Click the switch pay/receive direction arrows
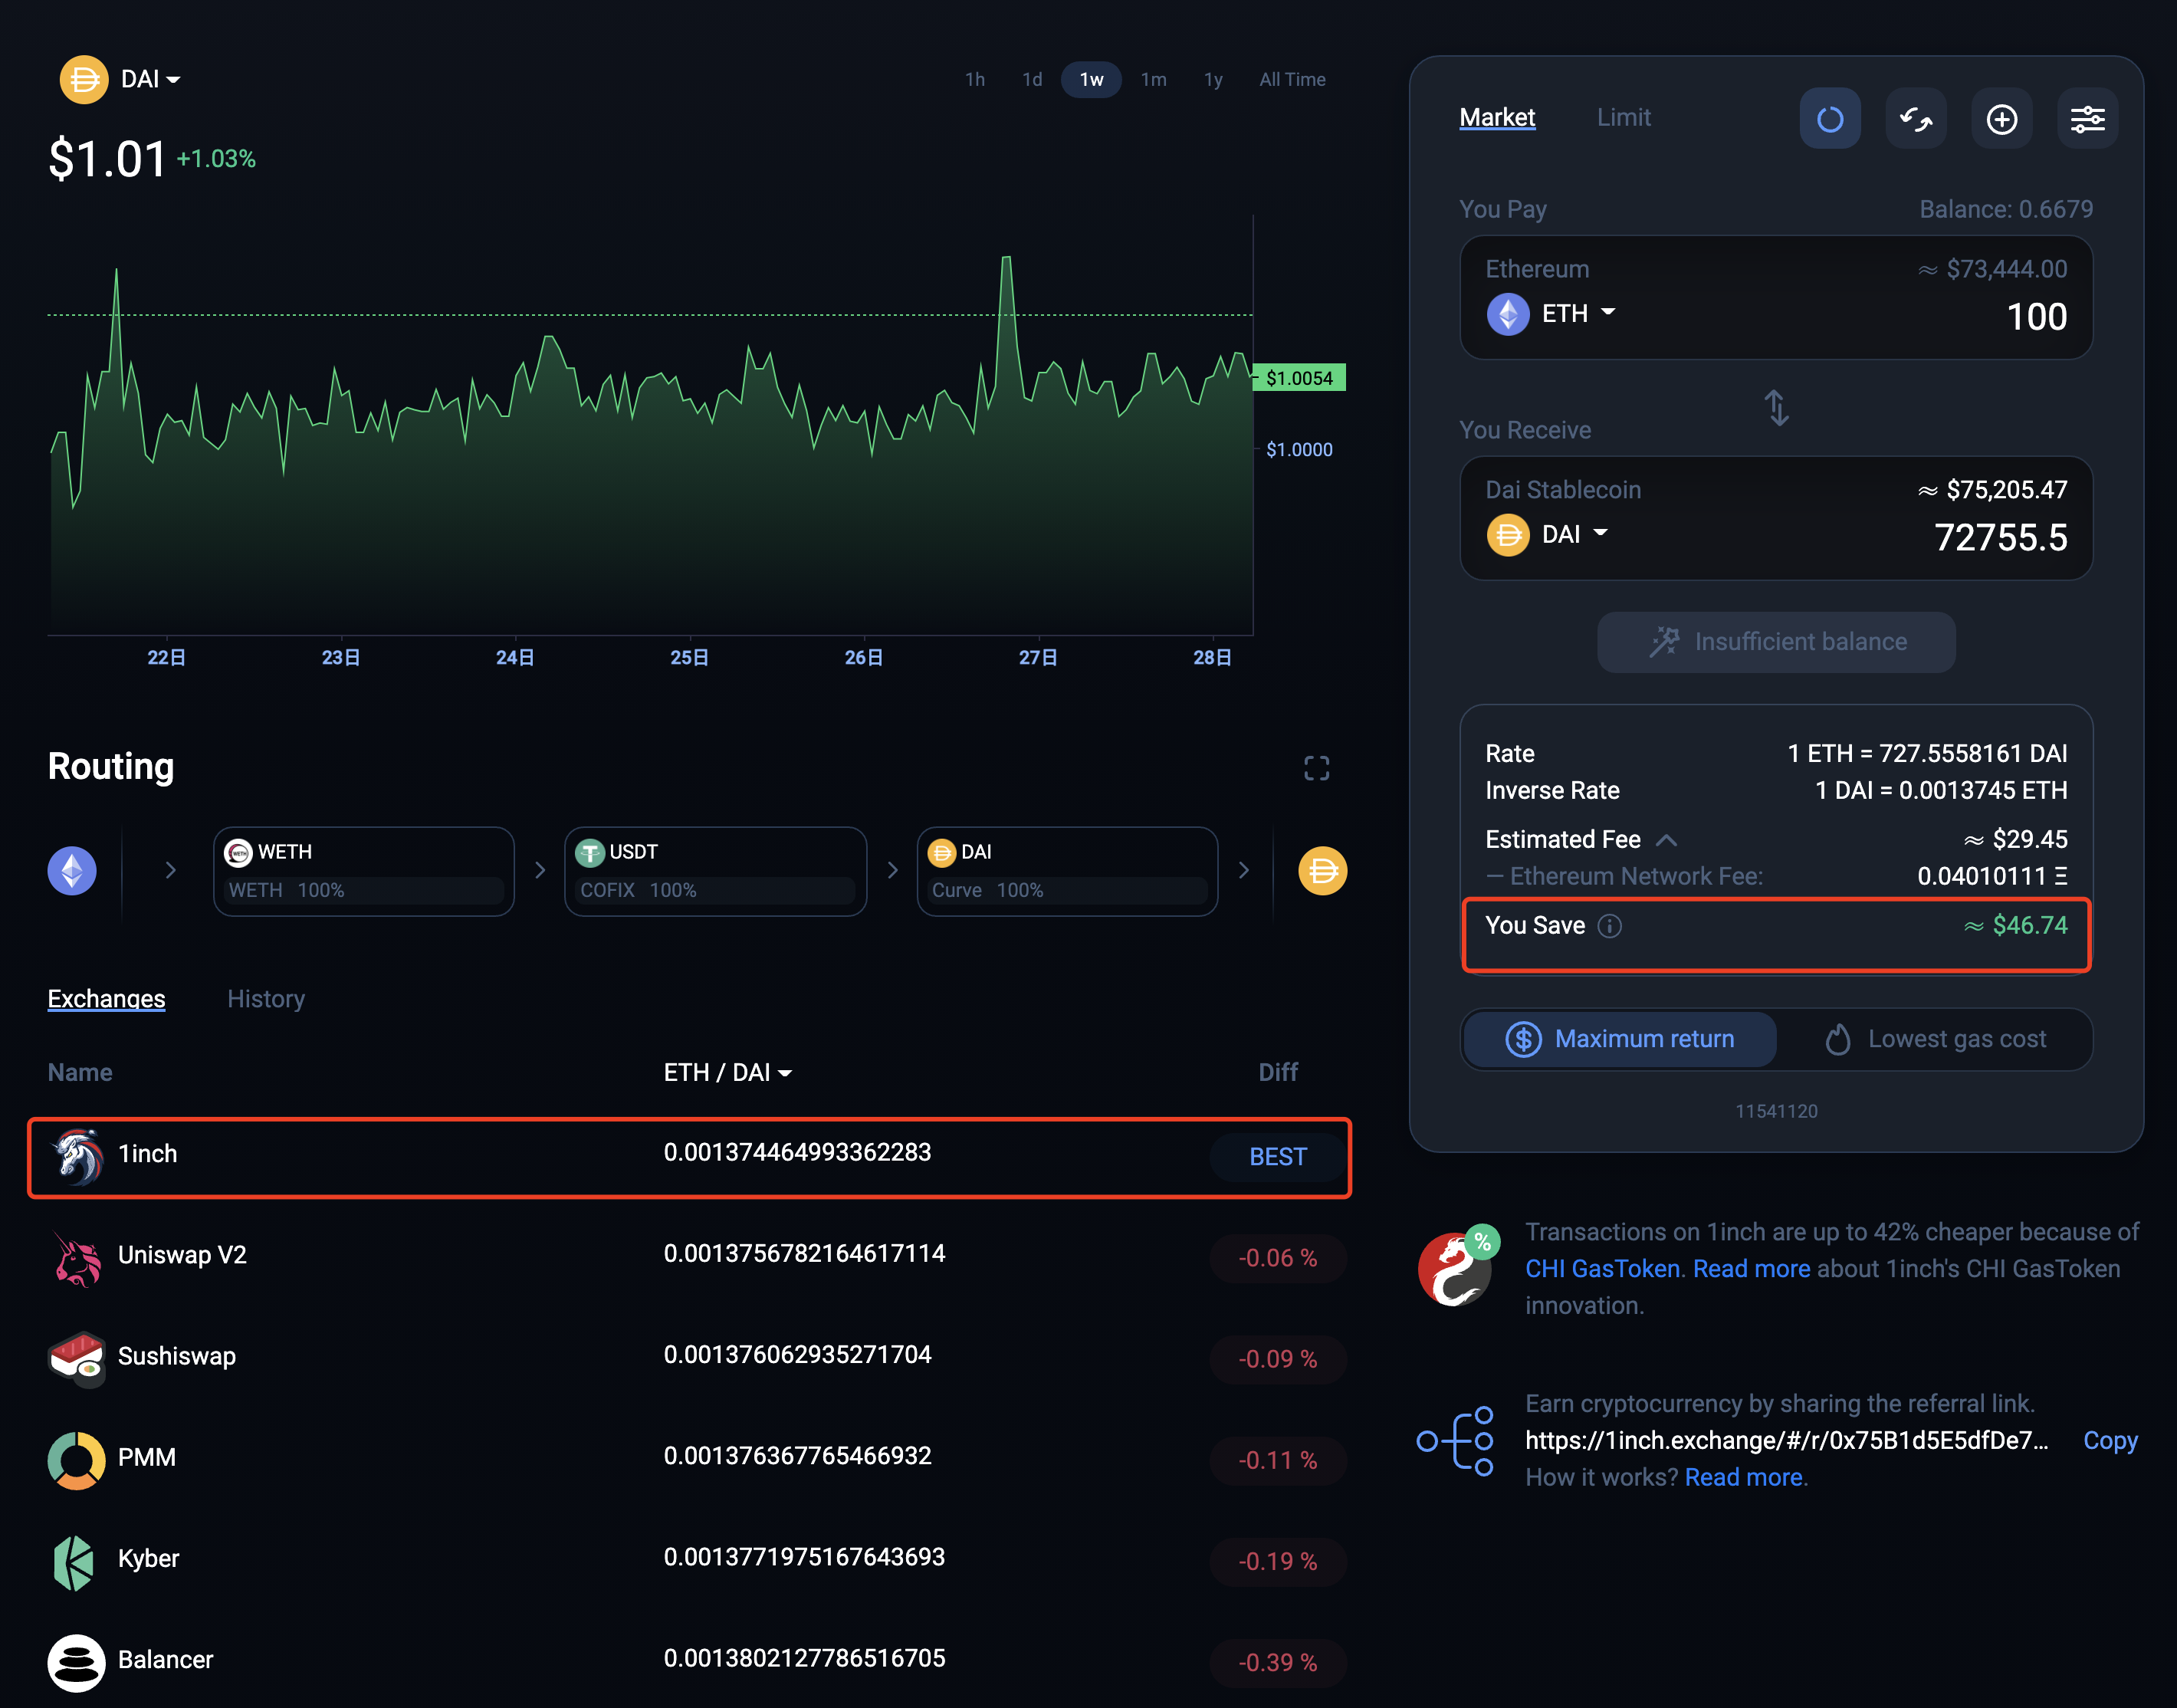This screenshot has height=1708, width=2177. point(1776,407)
